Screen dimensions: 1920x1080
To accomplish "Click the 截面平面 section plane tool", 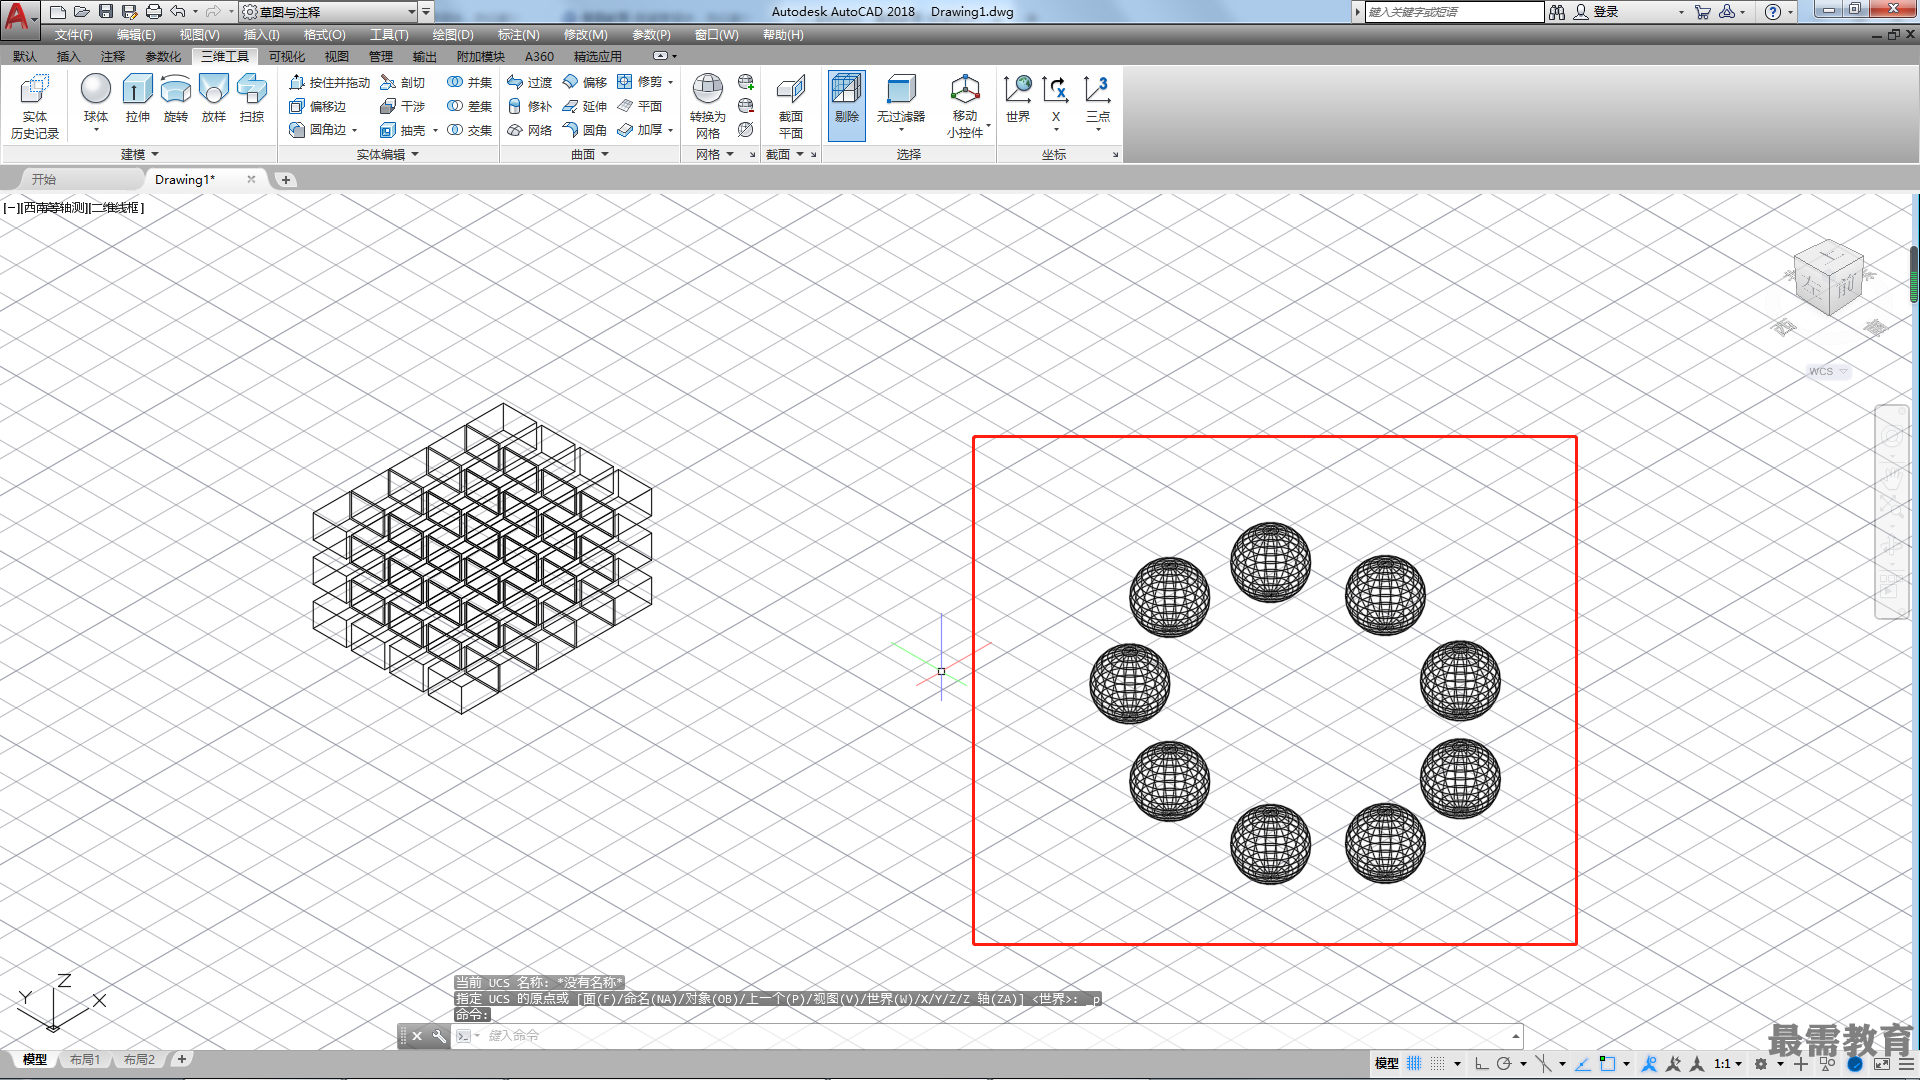I will click(791, 106).
